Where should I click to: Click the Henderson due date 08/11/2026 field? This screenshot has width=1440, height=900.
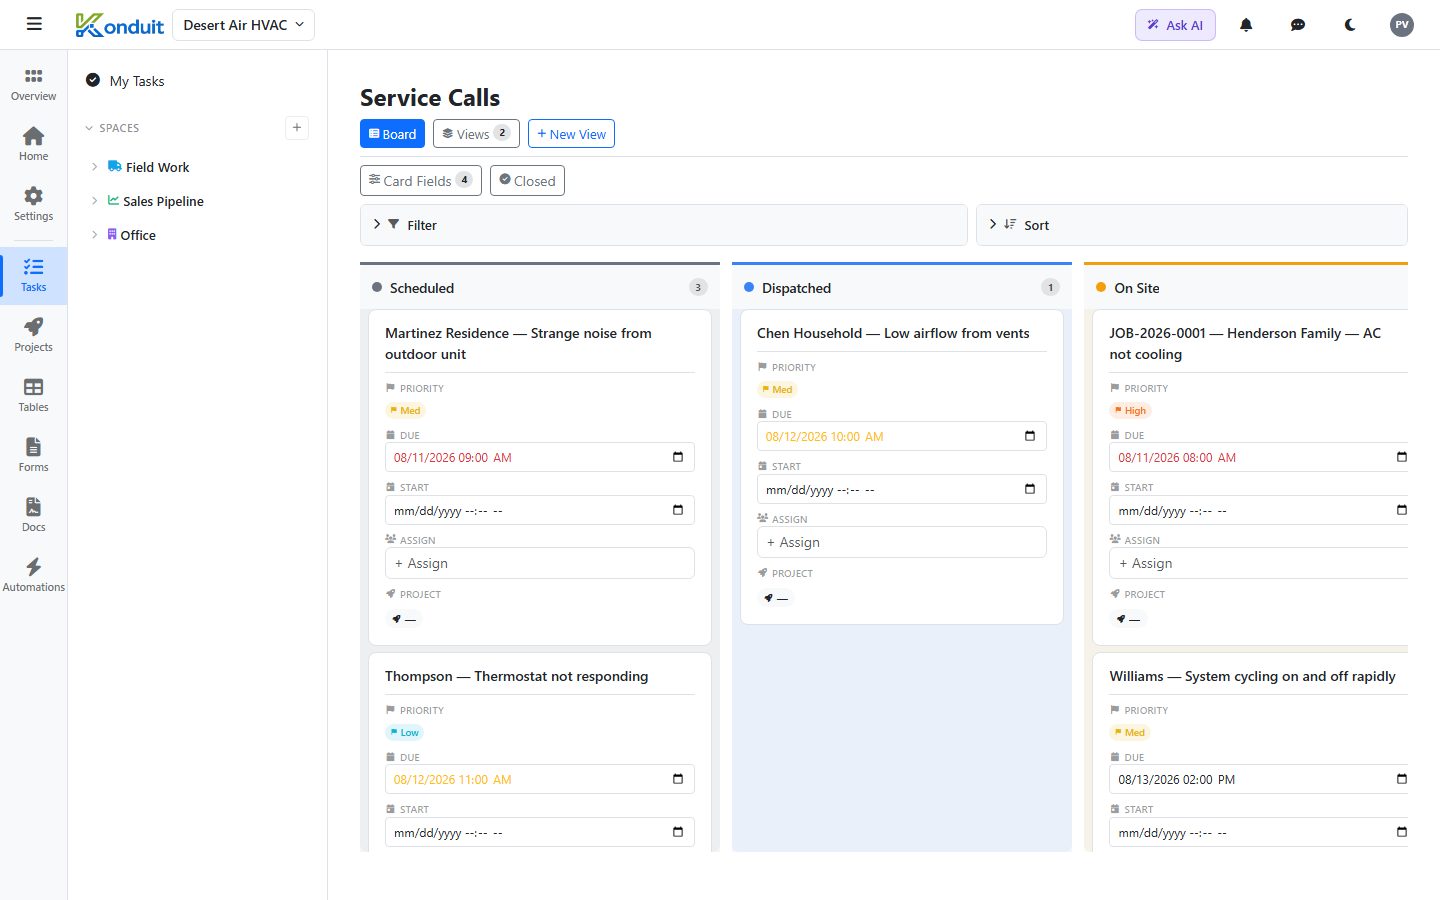pos(1258,457)
